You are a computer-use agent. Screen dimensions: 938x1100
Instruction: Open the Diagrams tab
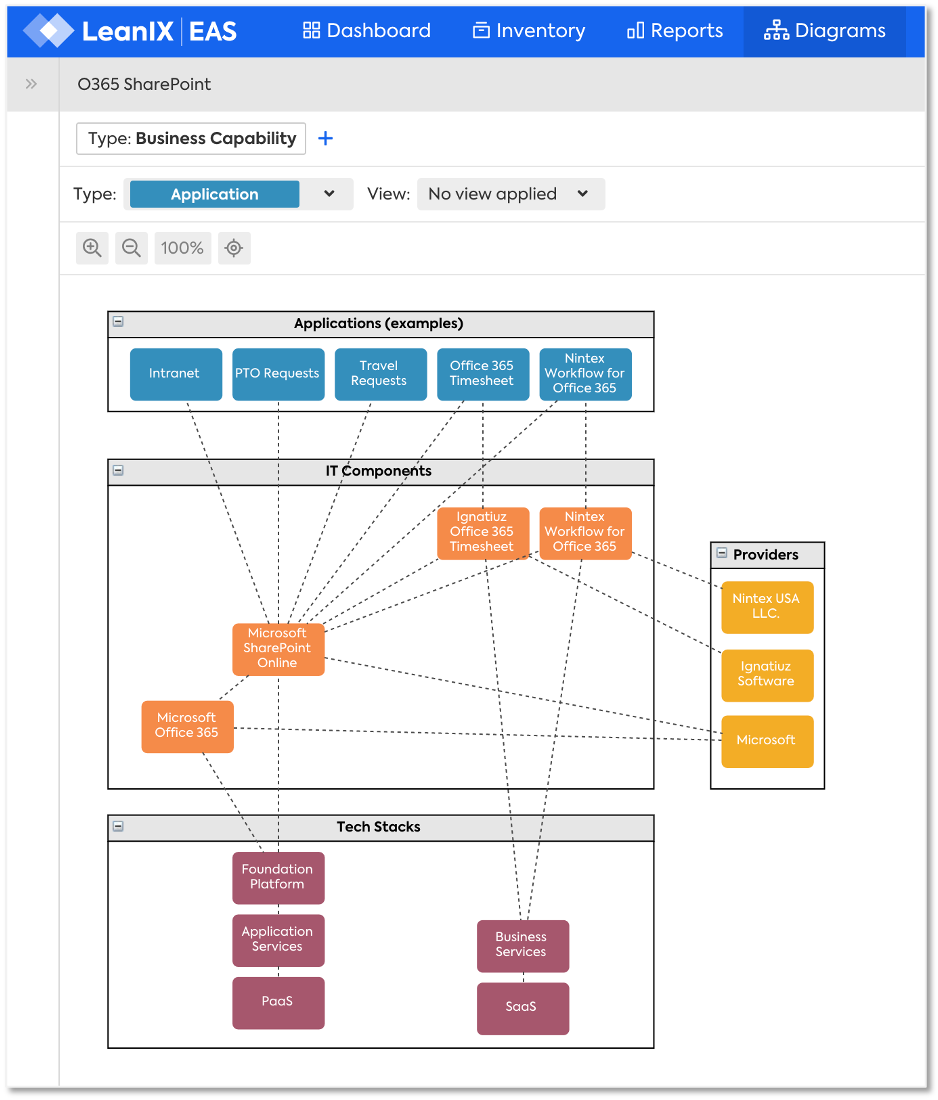pyautogui.click(x=824, y=31)
